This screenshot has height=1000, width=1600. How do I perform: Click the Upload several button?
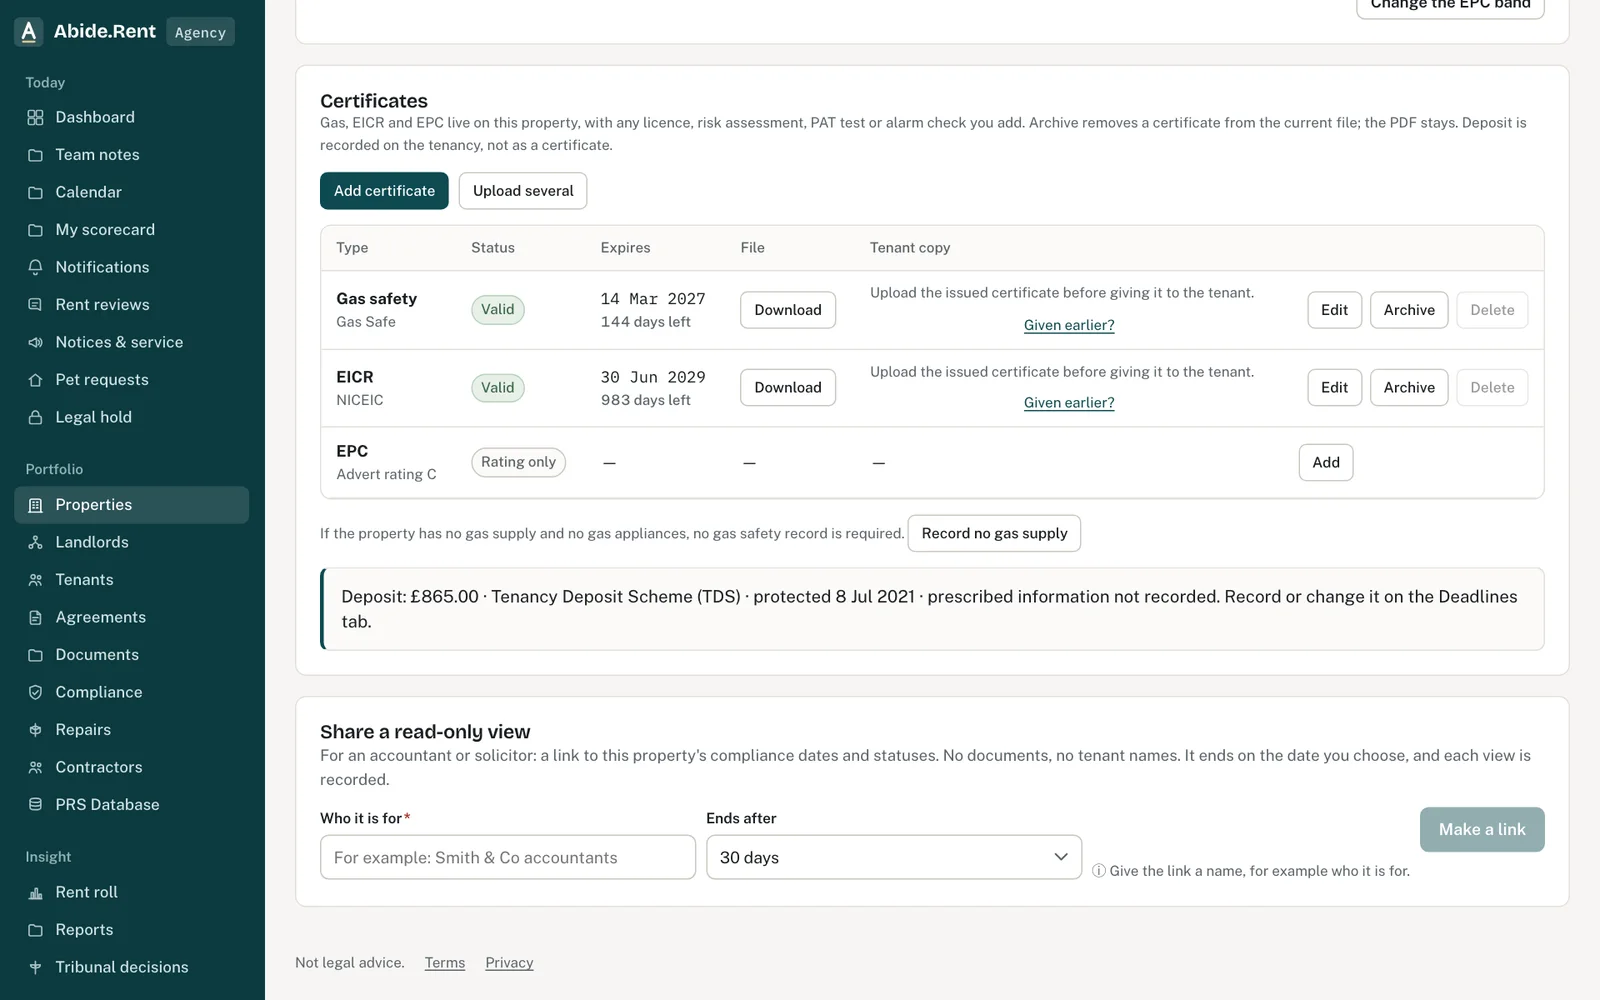click(523, 191)
